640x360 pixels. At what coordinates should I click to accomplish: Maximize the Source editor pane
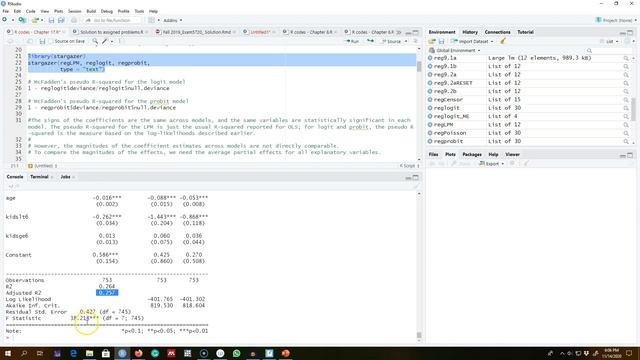pyautogui.click(x=416, y=32)
